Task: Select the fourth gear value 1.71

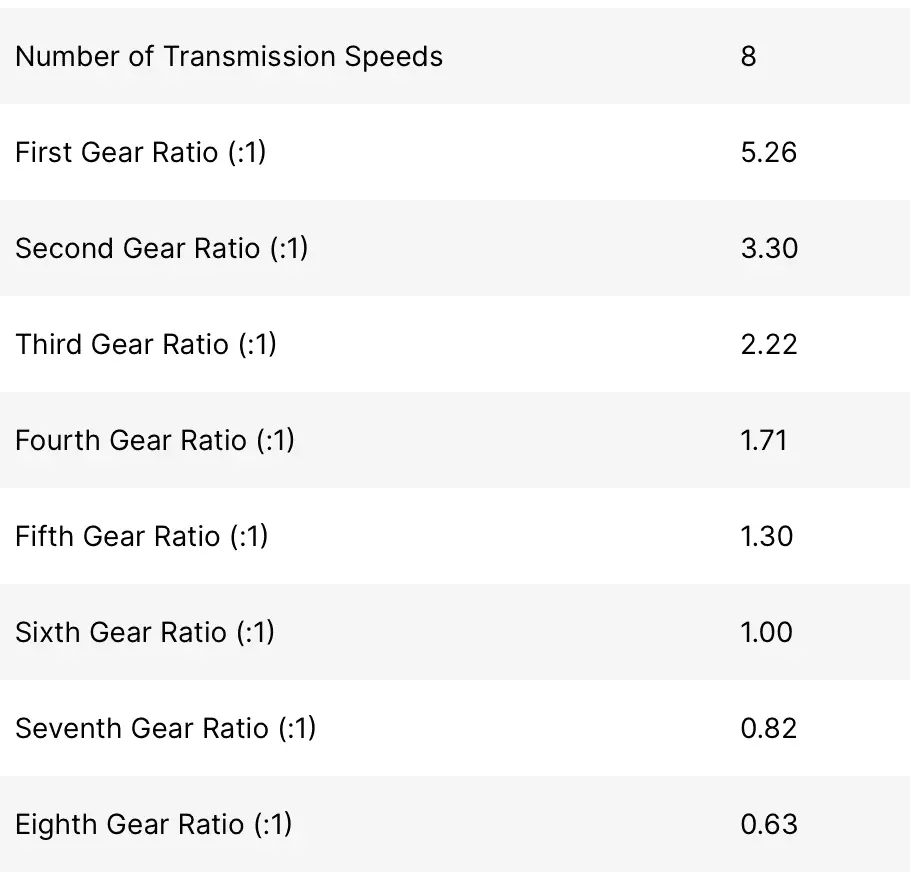Action: [x=764, y=440]
